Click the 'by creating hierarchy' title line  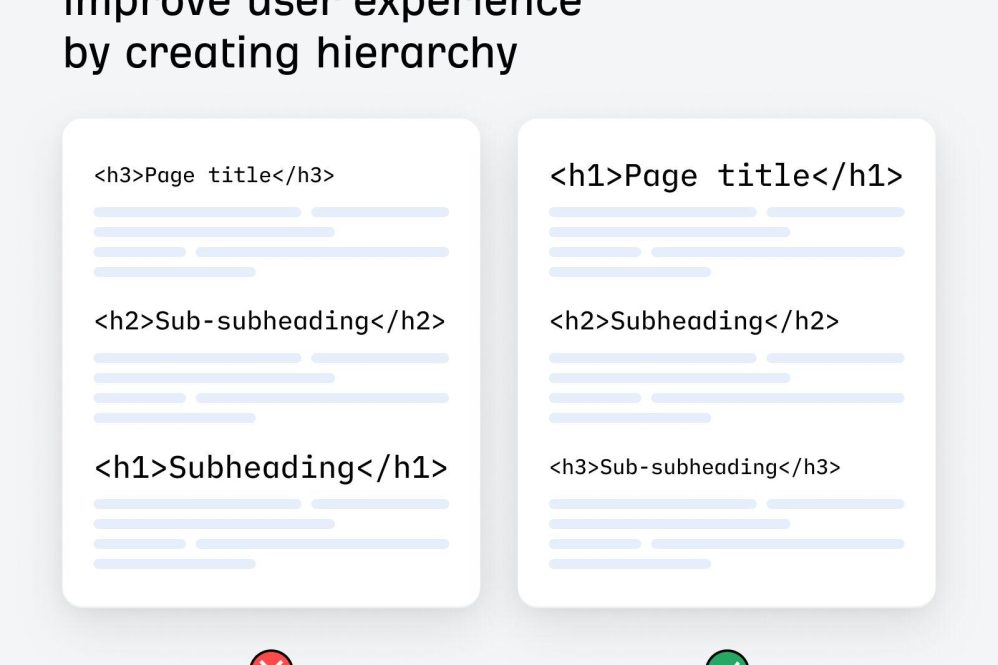pos(290,52)
